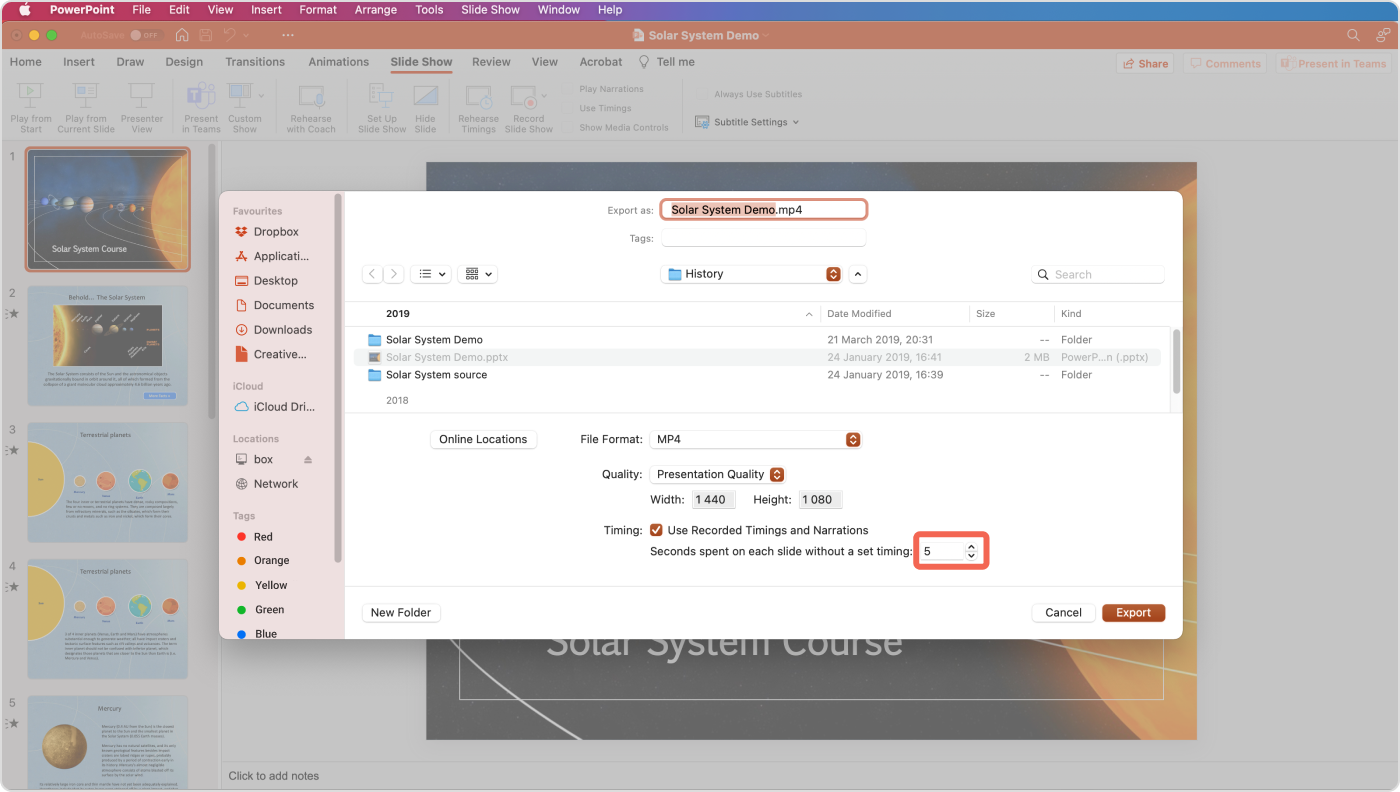The image size is (1400, 792).
Task: Open the Quality dropdown
Action: [x=717, y=474]
